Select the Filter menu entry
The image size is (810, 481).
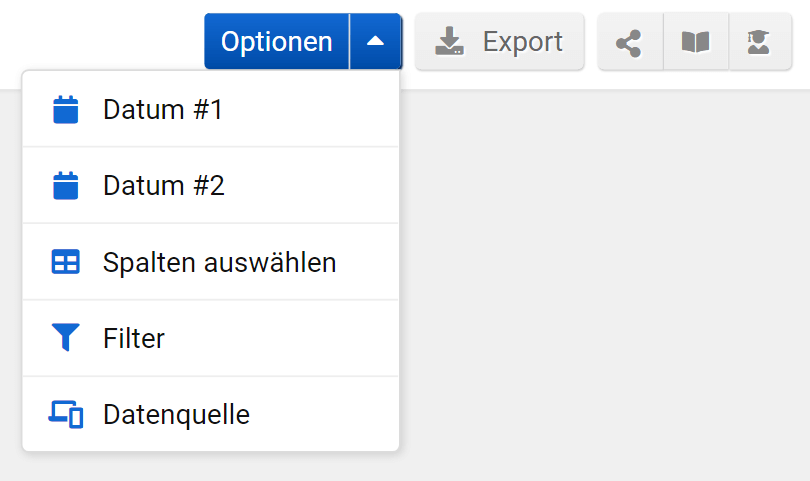[x=134, y=339]
